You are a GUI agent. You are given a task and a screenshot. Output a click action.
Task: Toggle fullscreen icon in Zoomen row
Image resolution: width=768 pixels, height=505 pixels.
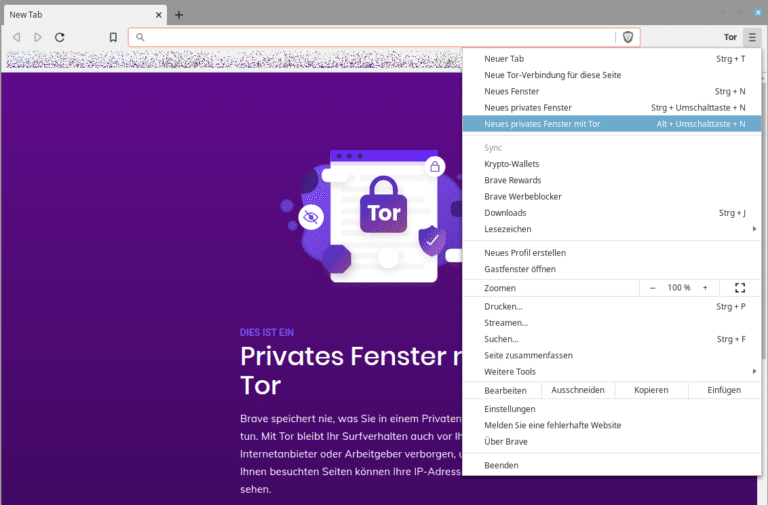click(x=740, y=288)
